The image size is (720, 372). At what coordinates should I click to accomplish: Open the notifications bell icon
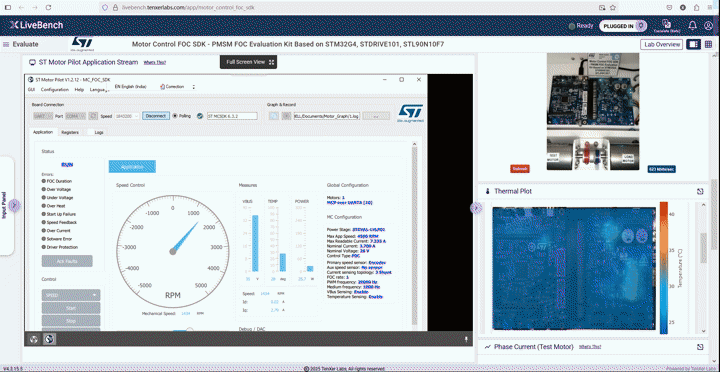(692, 26)
